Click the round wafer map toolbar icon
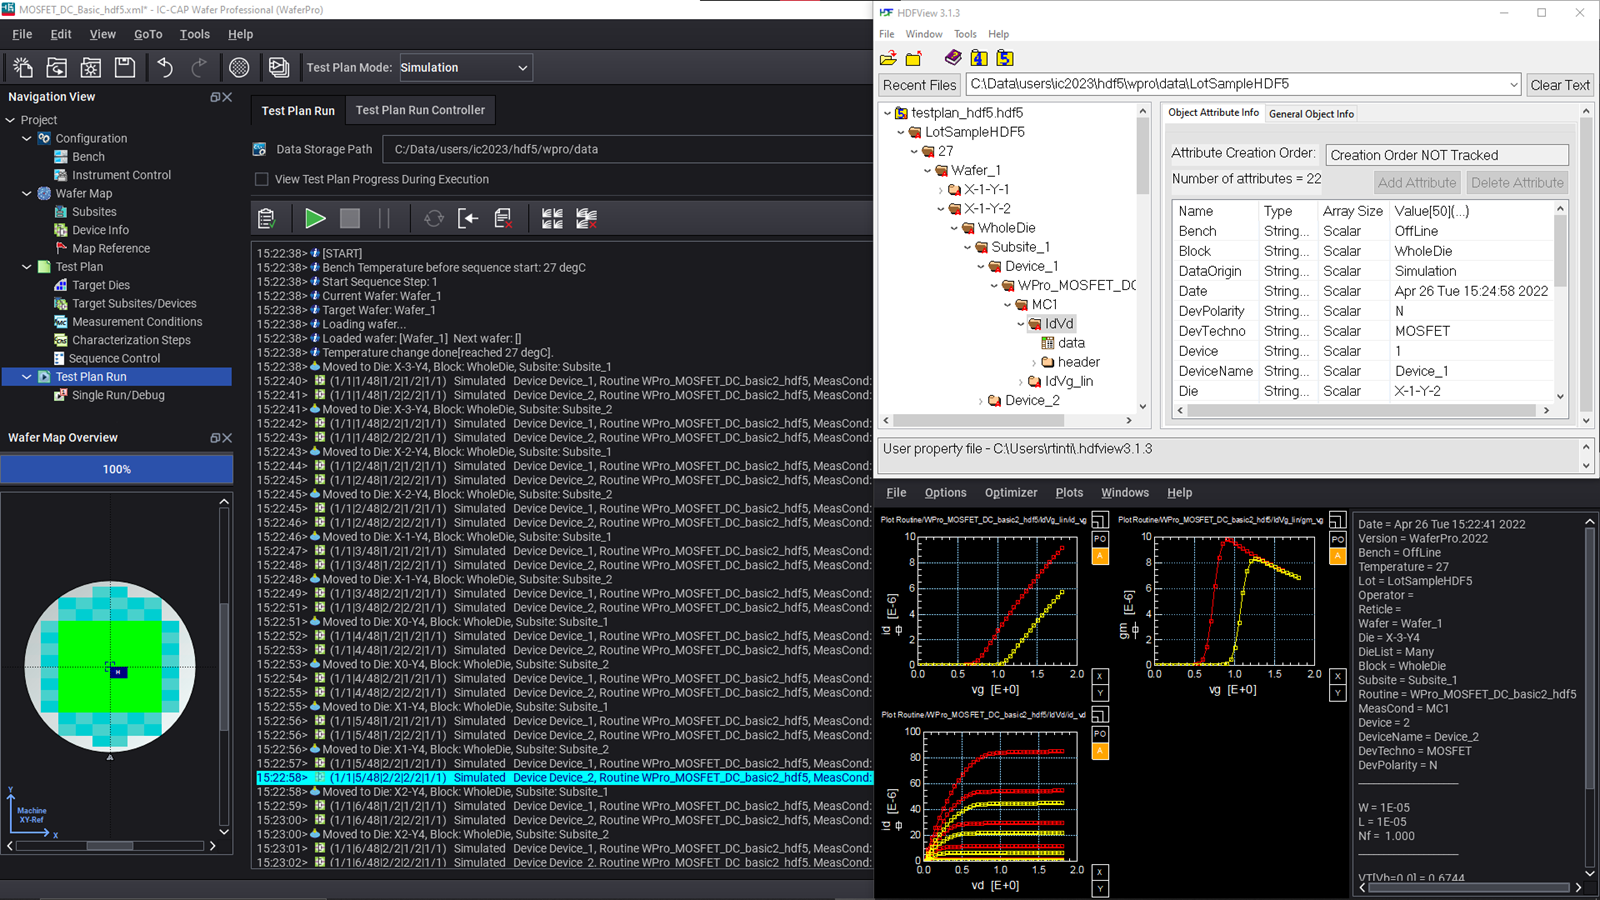The image size is (1600, 900). tap(239, 67)
